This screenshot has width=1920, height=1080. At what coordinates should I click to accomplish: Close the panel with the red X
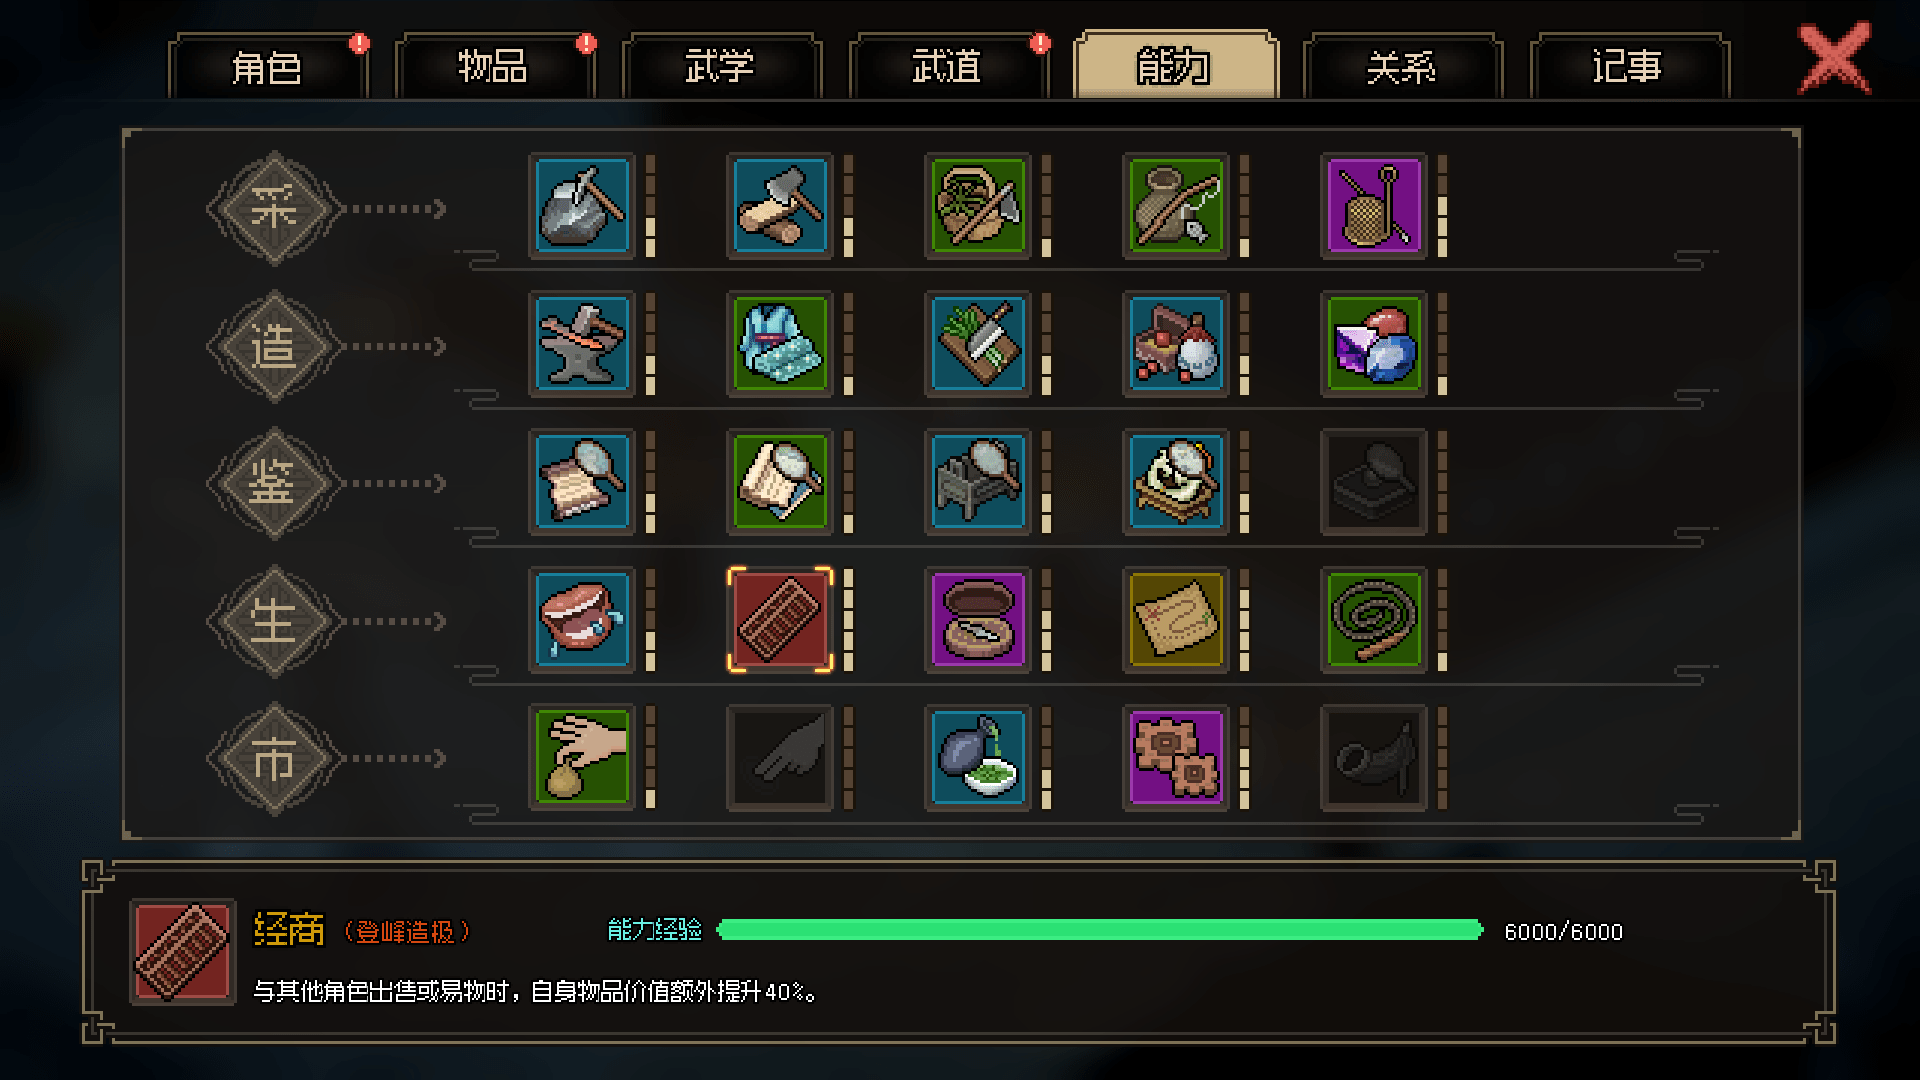1834,58
